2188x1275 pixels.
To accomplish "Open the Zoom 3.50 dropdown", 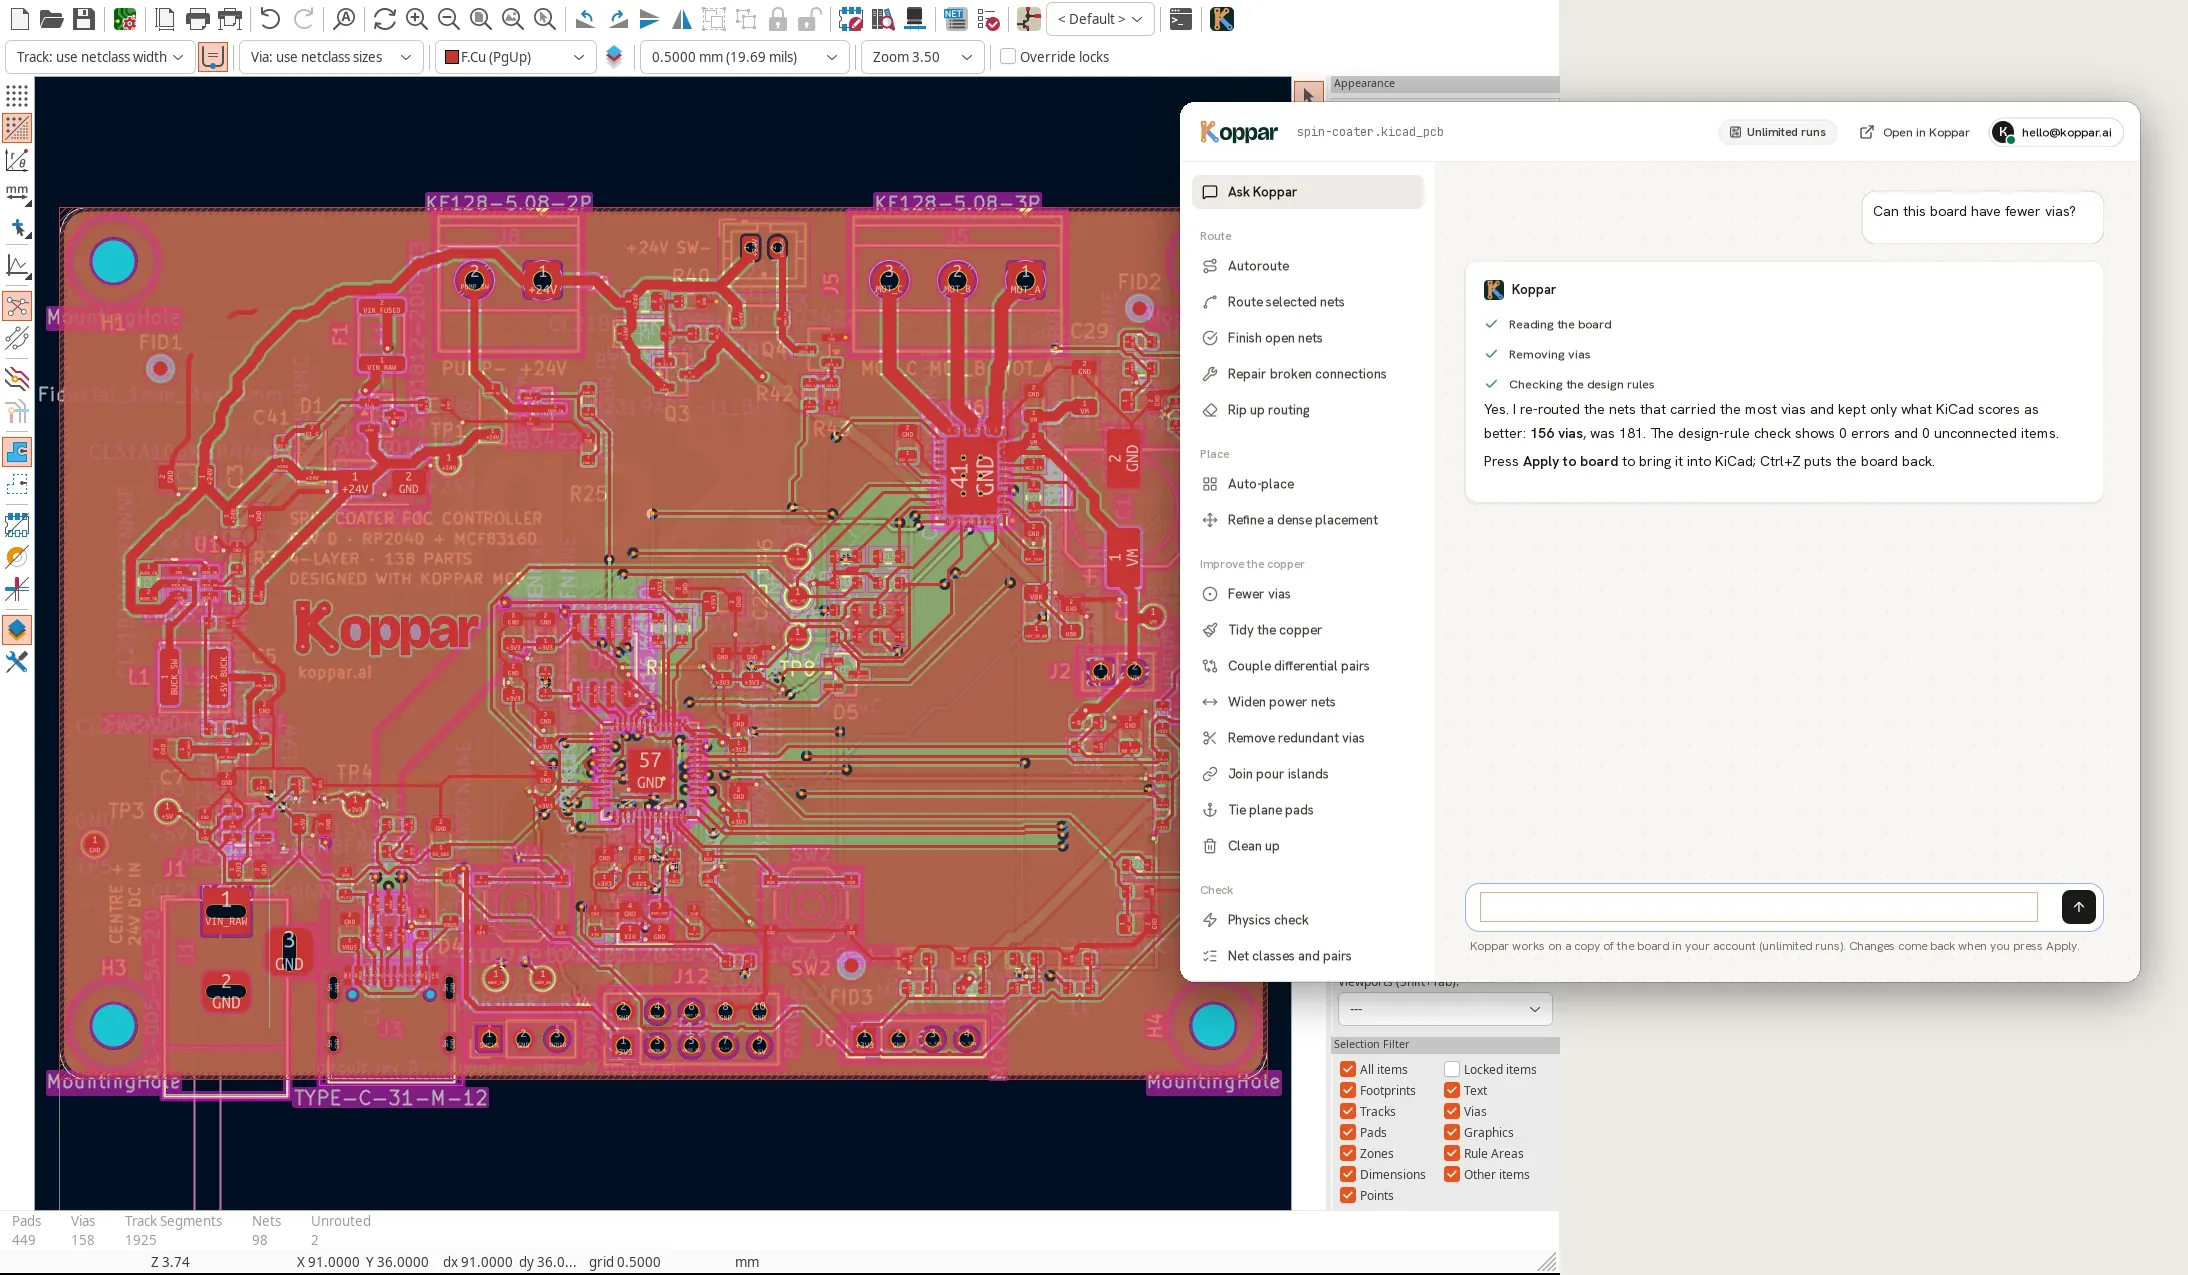I will point(922,57).
